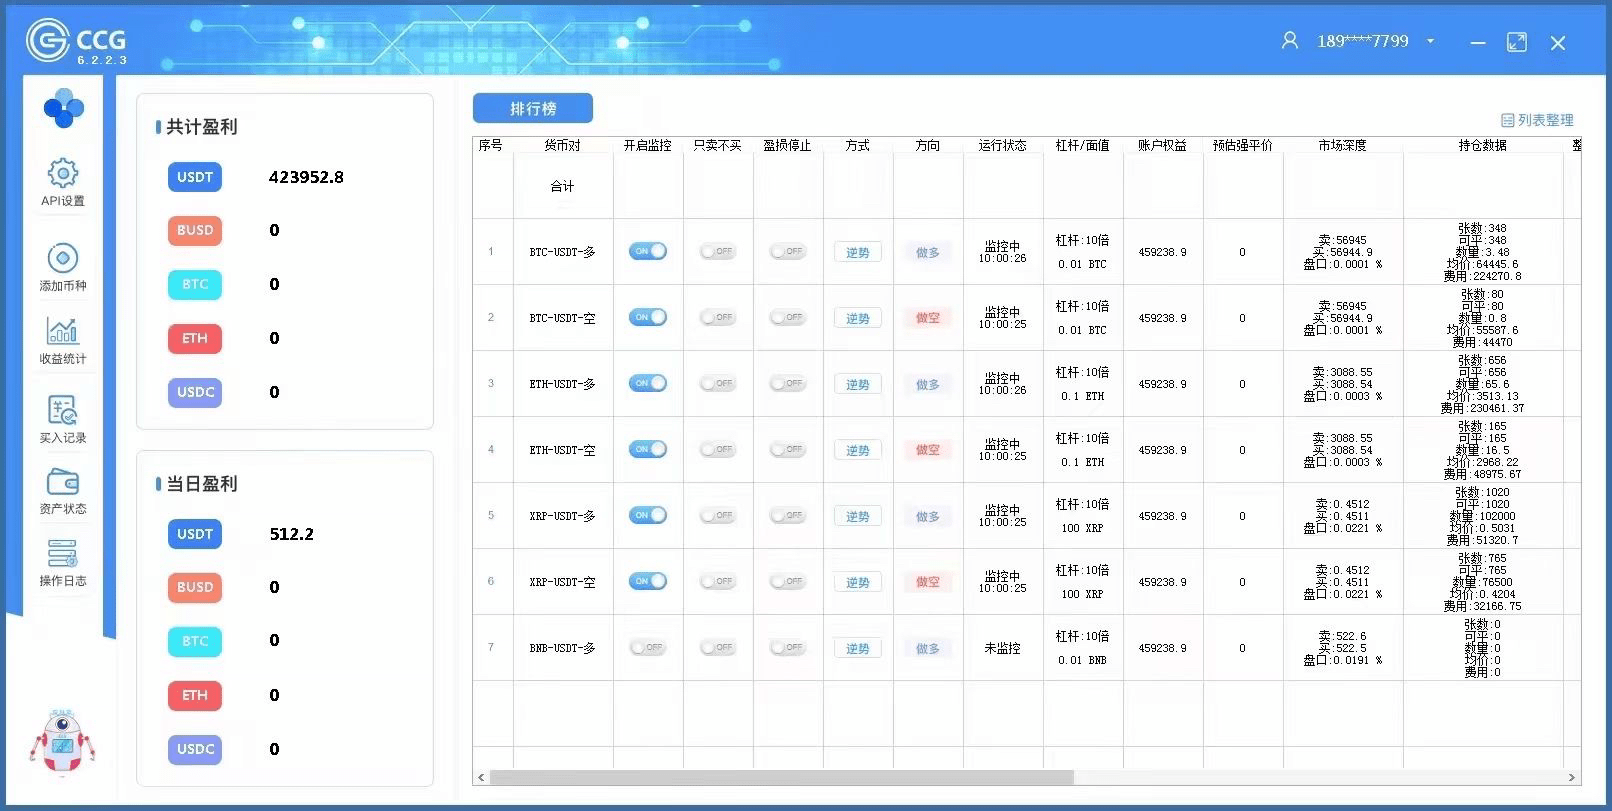1612x811 pixels.
Task: Open API设置 gear icon in sidebar
Action: coord(62,174)
